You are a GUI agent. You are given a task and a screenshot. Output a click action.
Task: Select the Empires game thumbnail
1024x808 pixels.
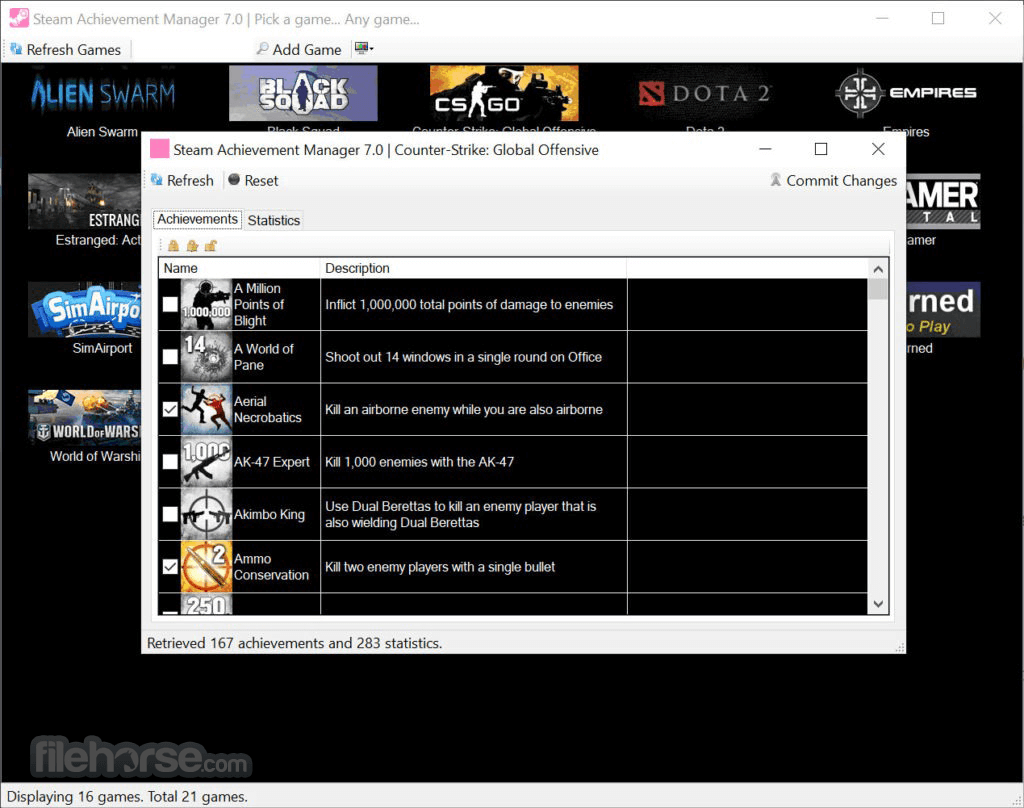pos(906,93)
